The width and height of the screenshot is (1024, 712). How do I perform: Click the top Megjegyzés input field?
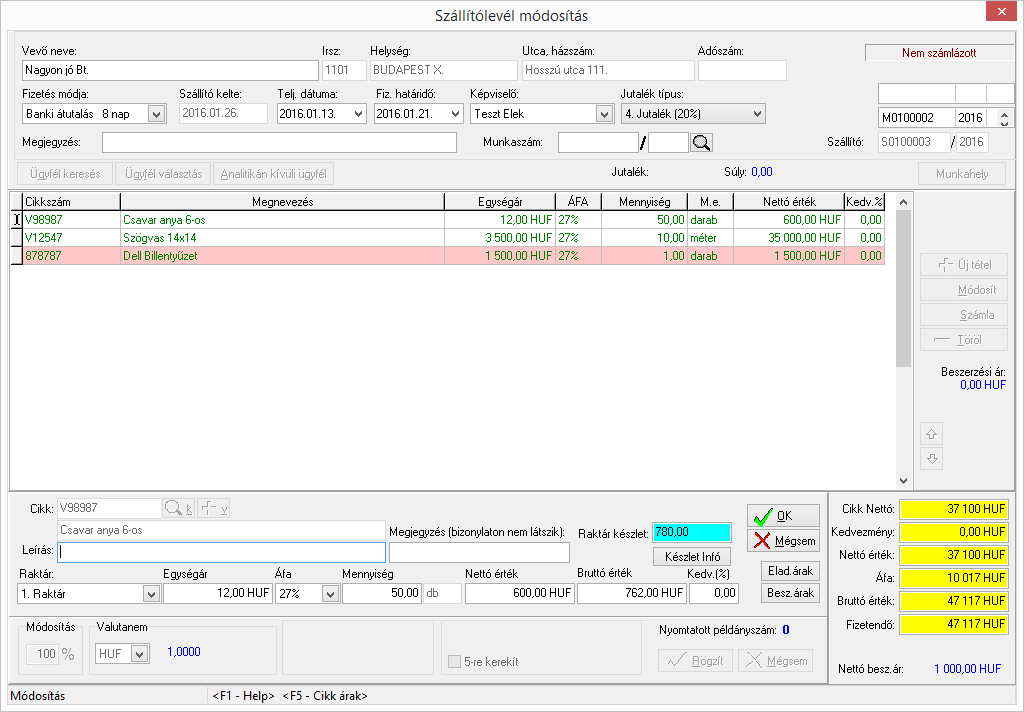[x=279, y=142]
